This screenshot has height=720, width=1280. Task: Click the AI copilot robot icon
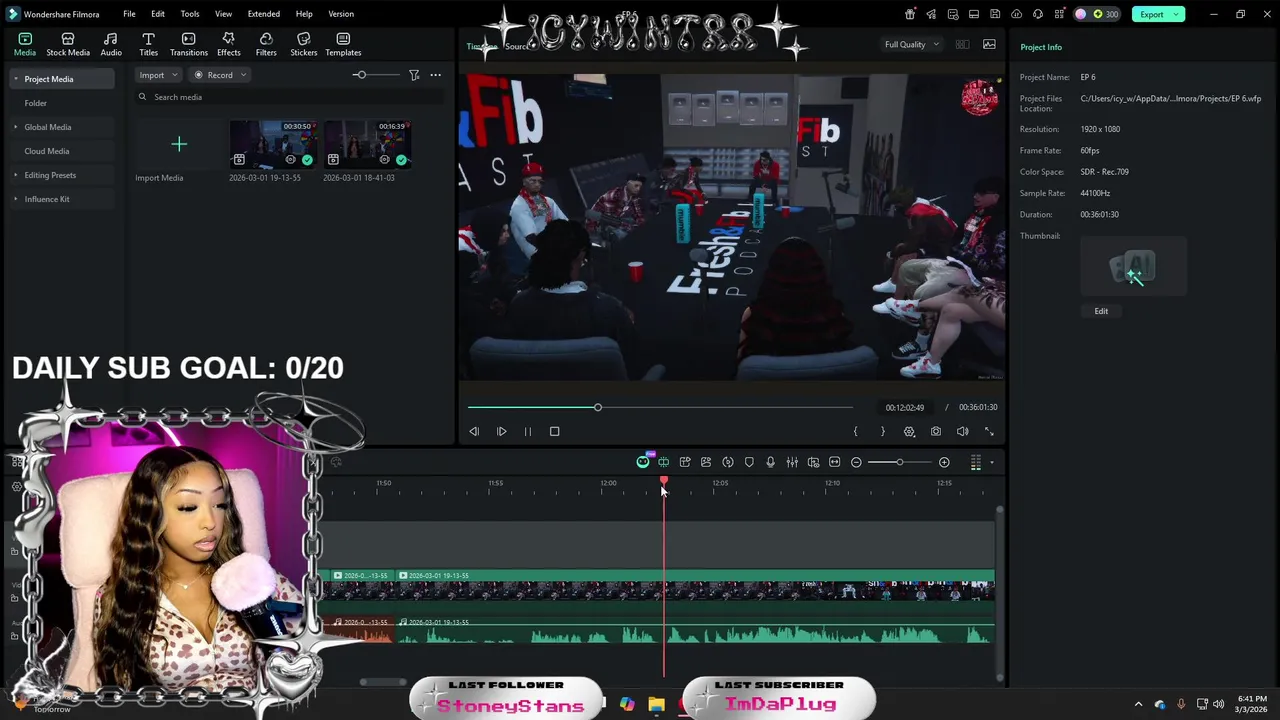pos(643,462)
